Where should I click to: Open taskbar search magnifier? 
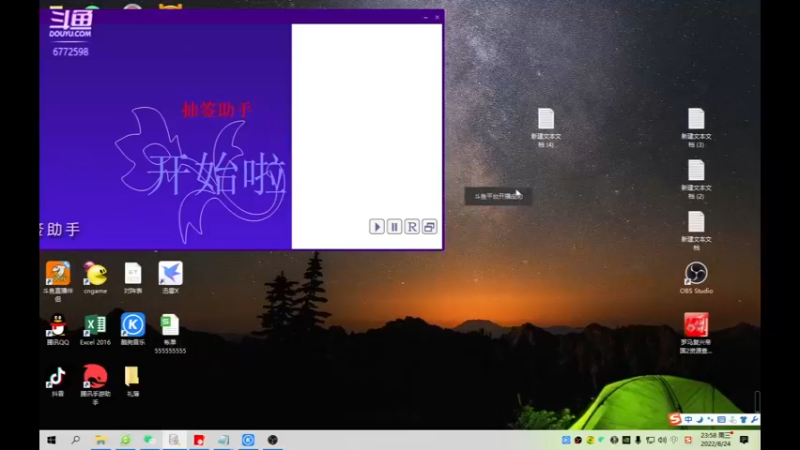(76, 440)
